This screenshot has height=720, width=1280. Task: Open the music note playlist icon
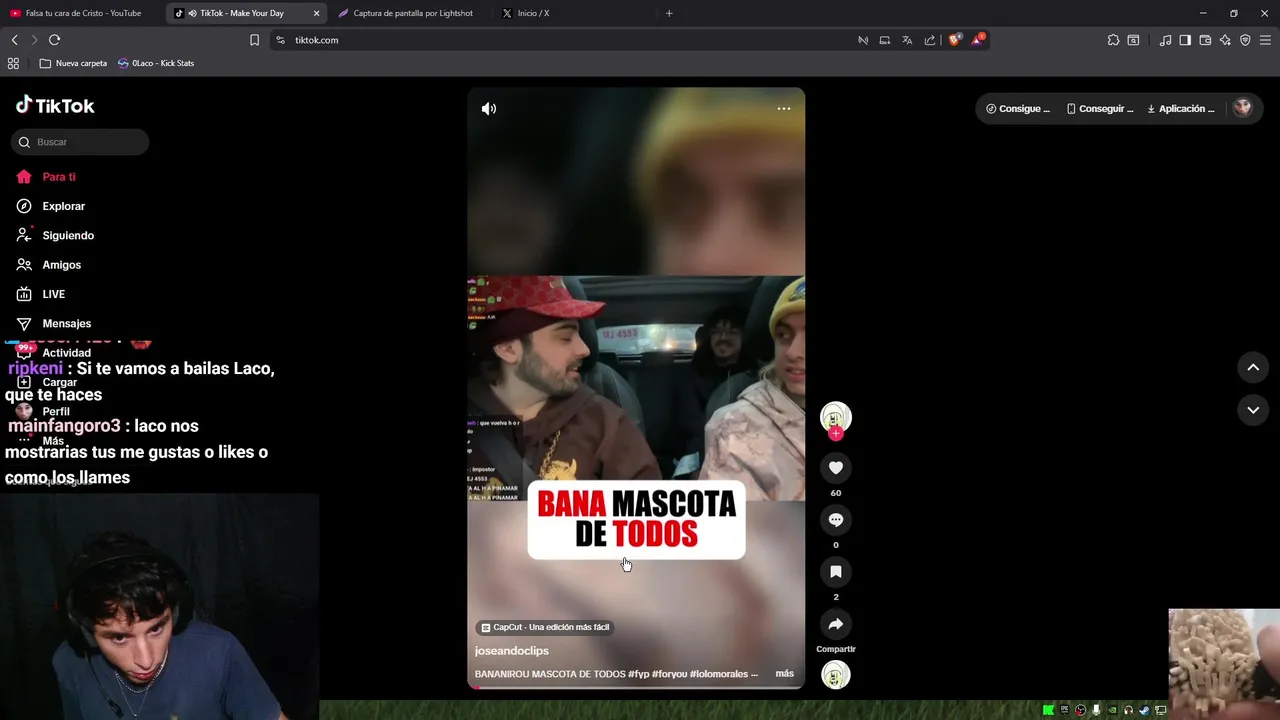[x=1165, y=40]
